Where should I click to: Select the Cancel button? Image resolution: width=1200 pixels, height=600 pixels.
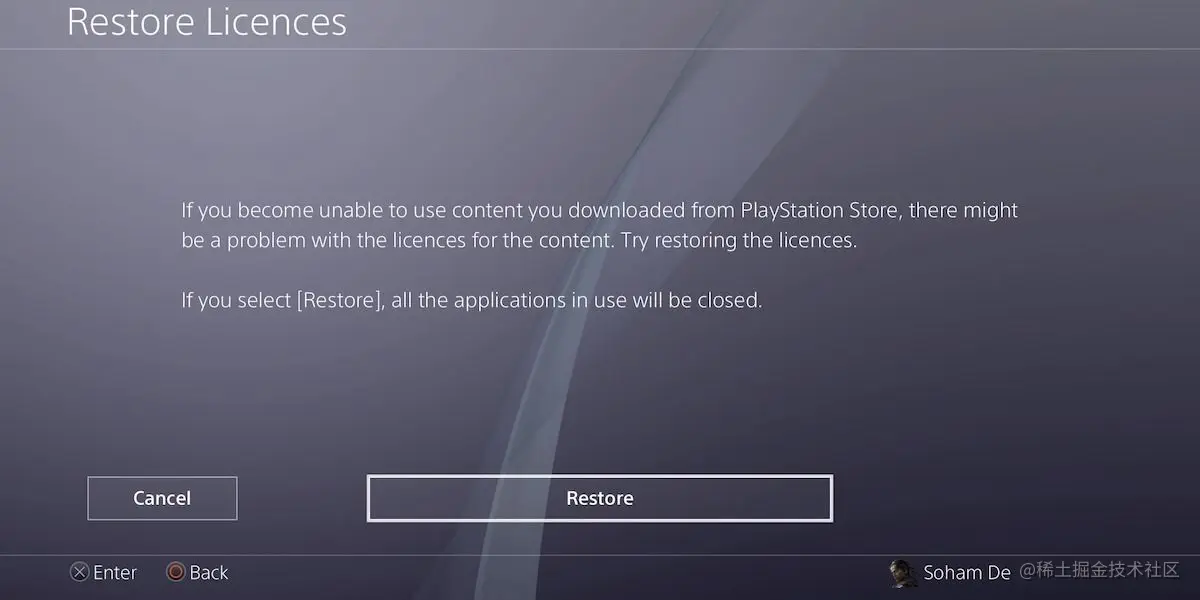pyautogui.click(x=162, y=498)
